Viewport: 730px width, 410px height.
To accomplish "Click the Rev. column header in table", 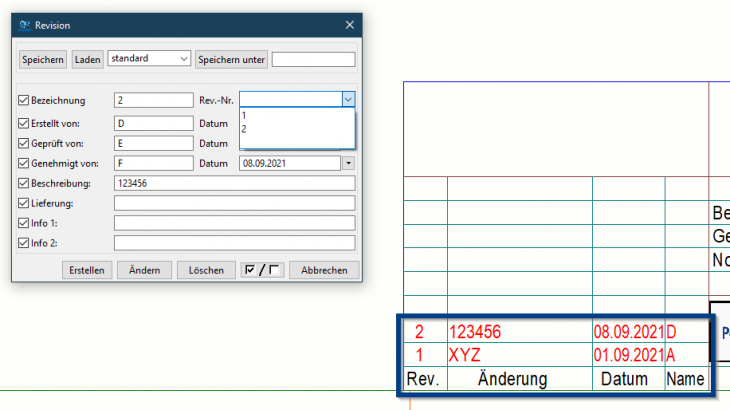I will pyautogui.click(x=423, y=379).
